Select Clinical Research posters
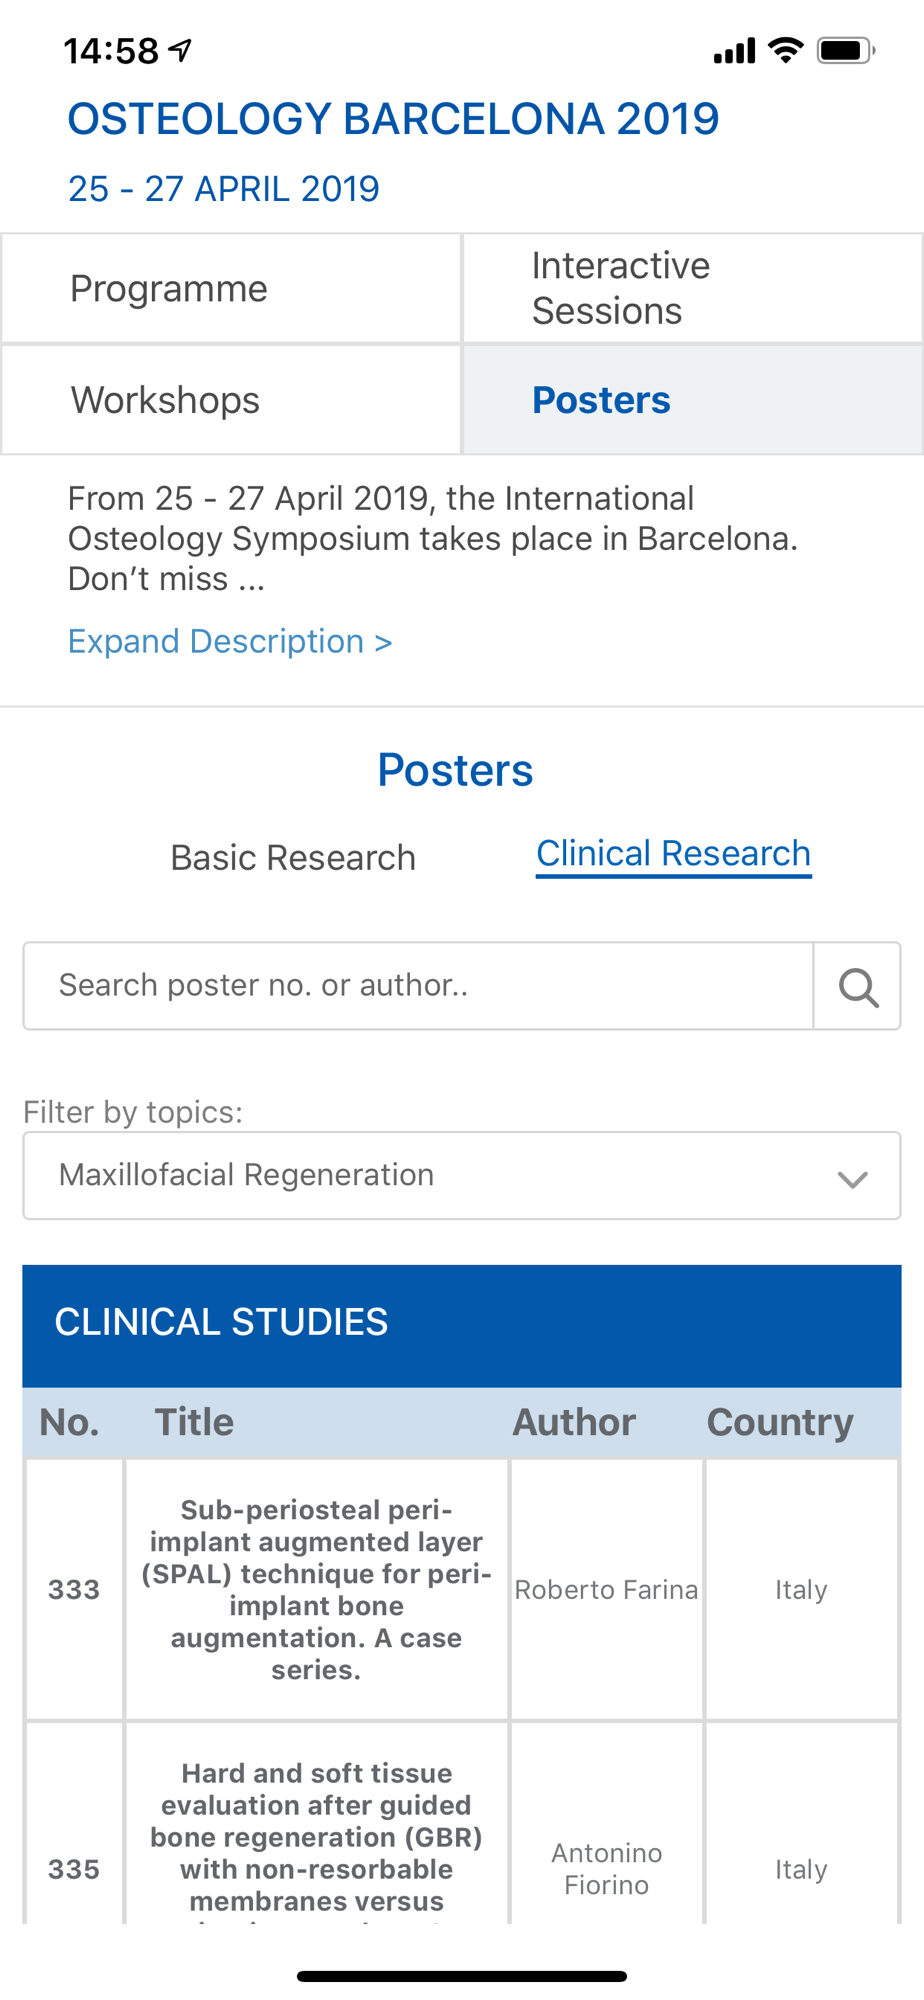The image size is (924, 2000). pyautogui.click(x=673, y=854)
